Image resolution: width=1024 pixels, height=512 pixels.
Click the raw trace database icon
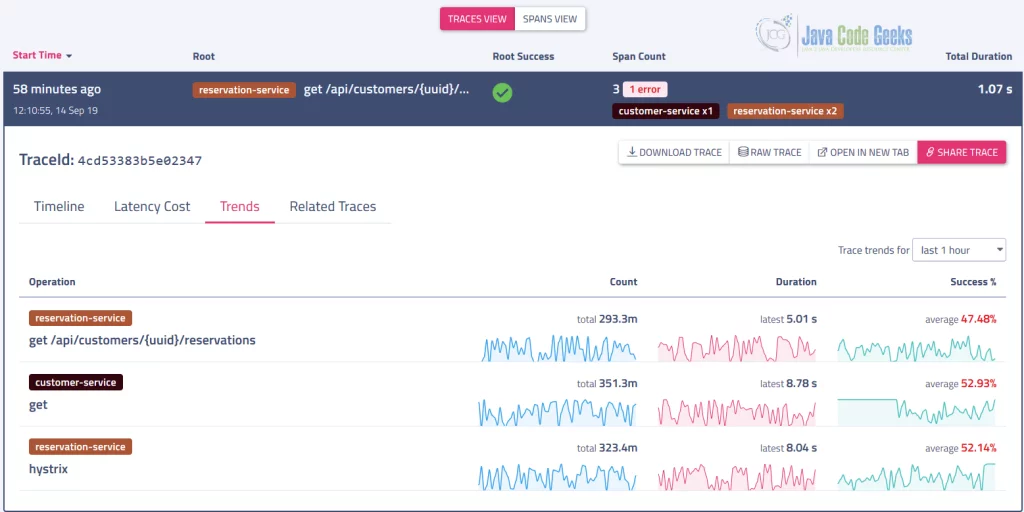743,152
